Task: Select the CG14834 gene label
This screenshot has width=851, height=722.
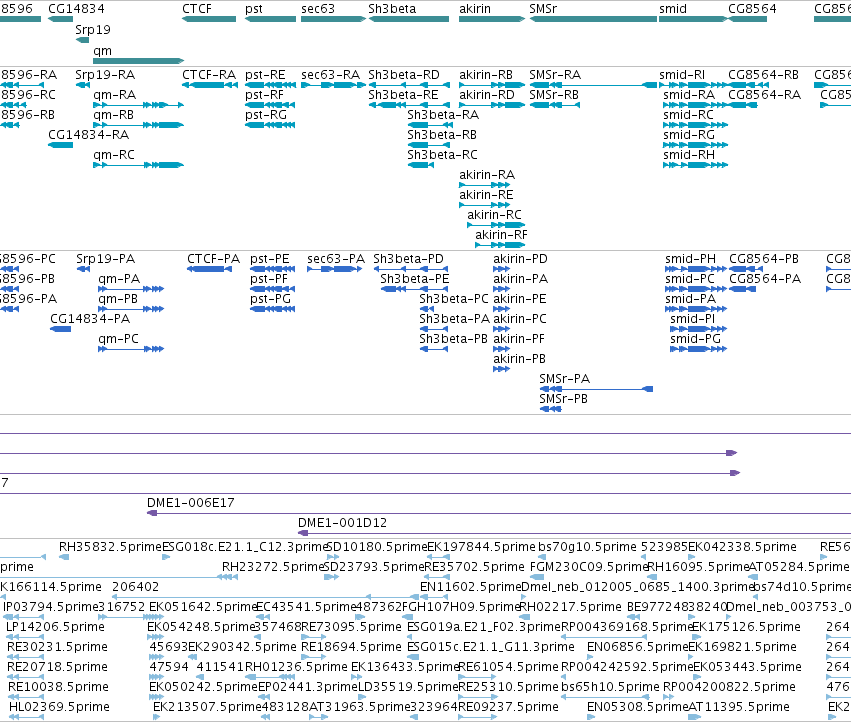Action: 77,9
